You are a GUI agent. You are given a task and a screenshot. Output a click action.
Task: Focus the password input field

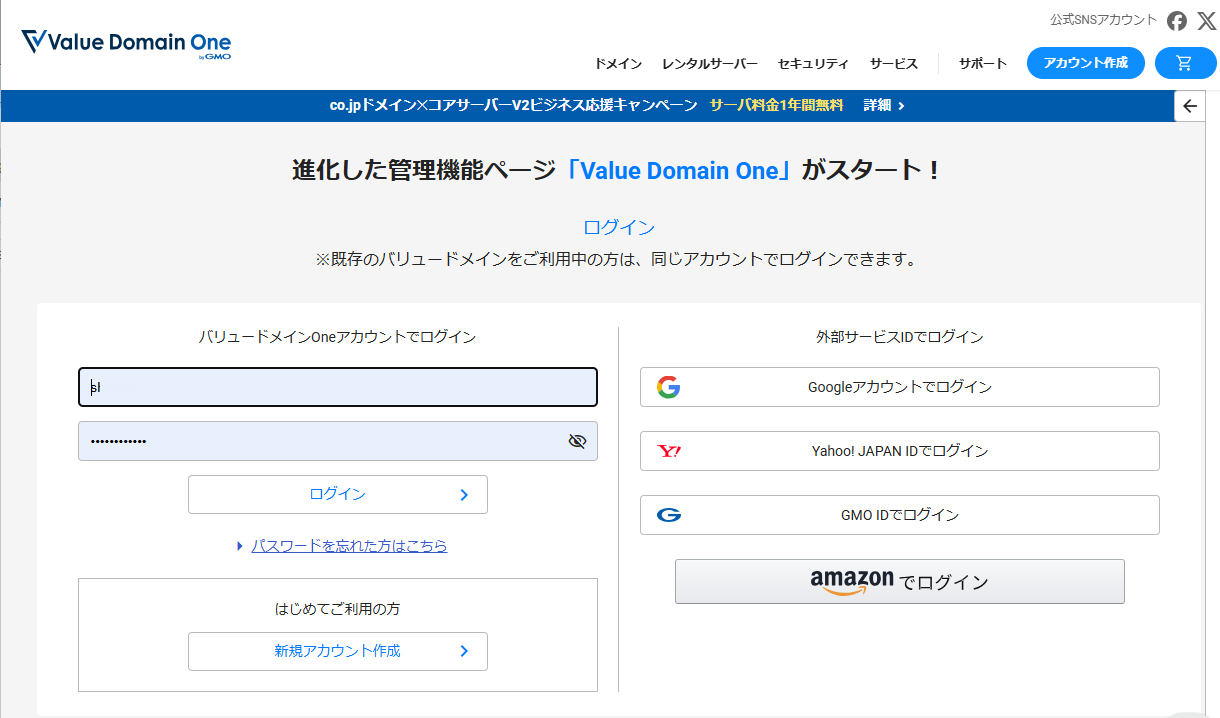coord(338,441)
